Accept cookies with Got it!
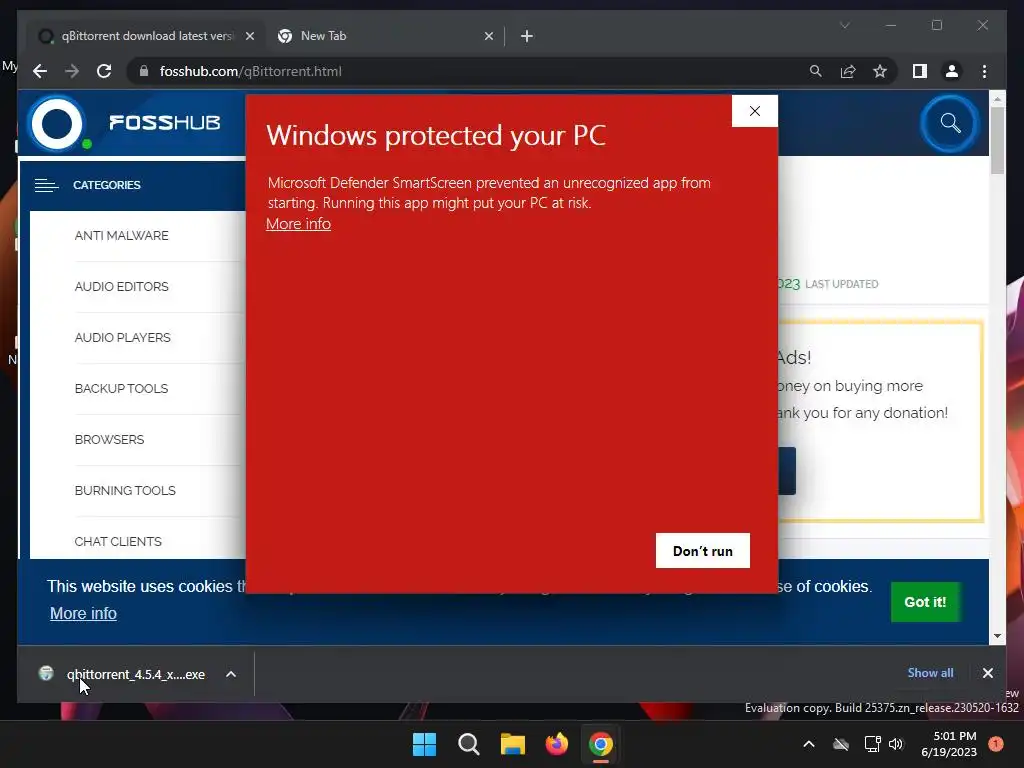 tap(925, 602)
